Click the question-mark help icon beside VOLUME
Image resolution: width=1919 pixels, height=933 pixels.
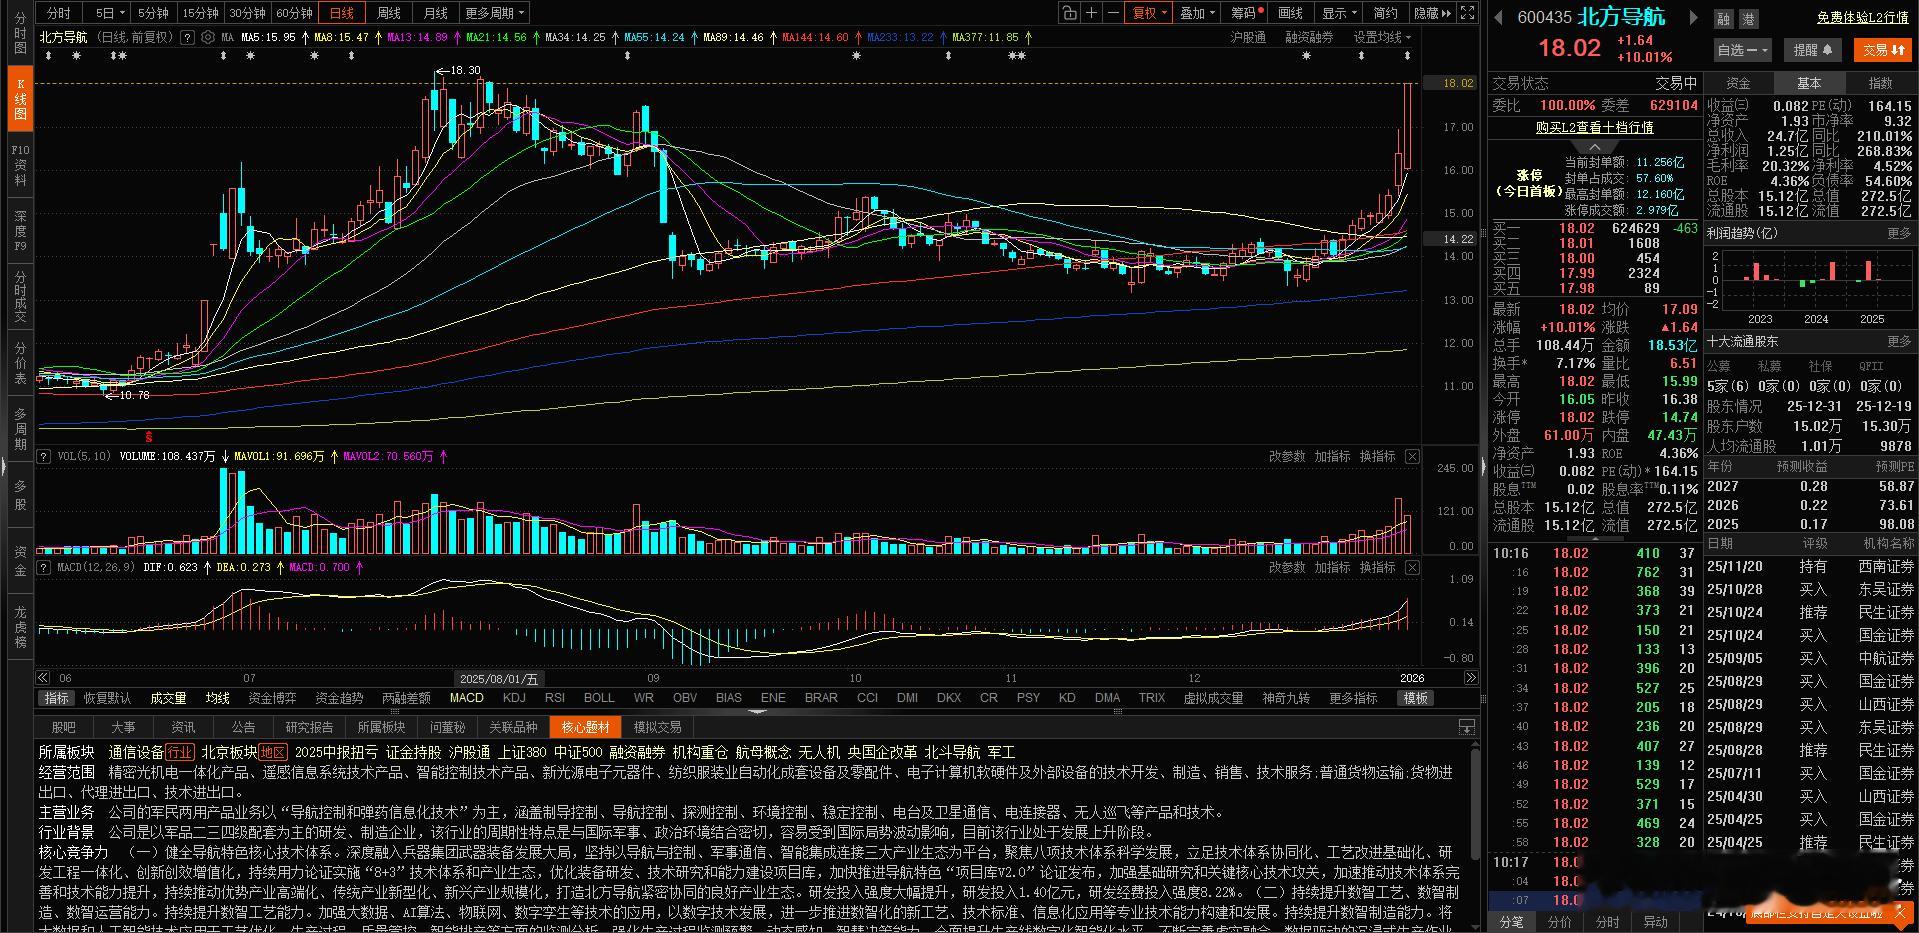(x=42, y=456)
